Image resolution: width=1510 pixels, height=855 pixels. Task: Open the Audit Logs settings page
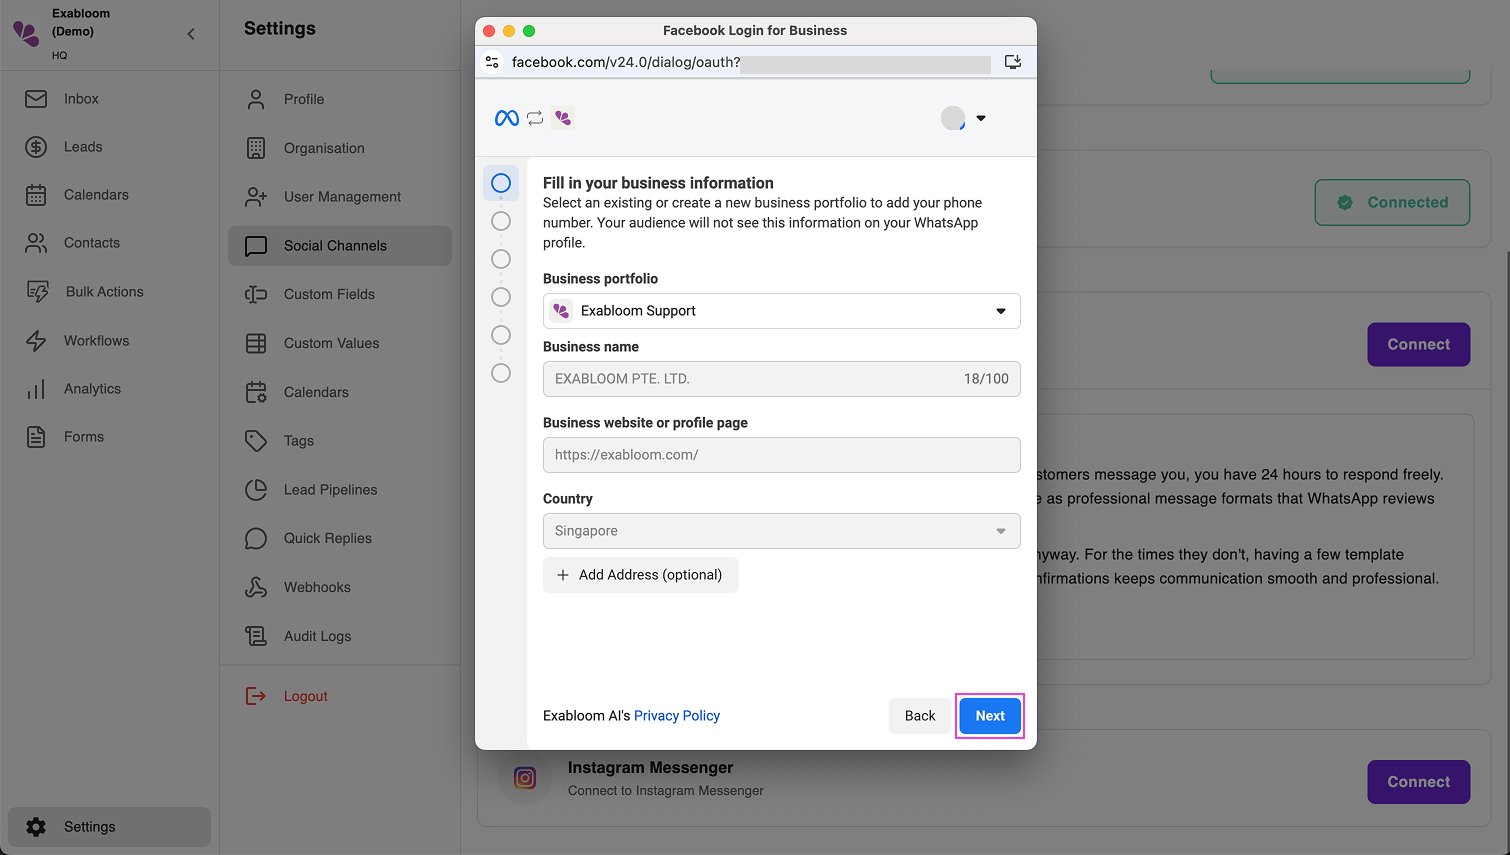[317, 635]
